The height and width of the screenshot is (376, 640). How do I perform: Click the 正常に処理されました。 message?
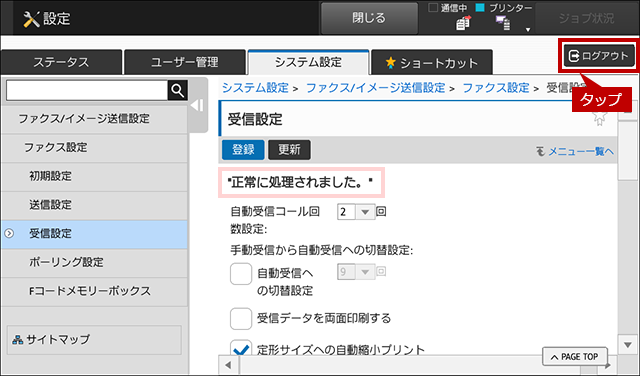tap(301, 182)
